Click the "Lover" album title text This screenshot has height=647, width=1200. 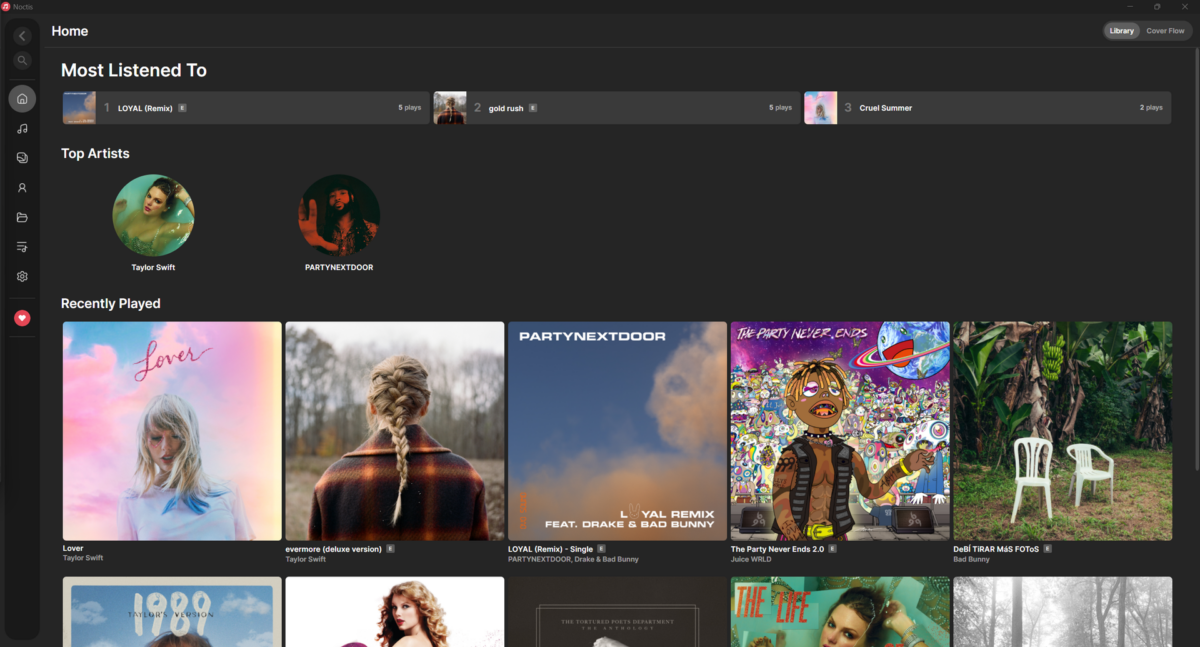coord(73,549)
